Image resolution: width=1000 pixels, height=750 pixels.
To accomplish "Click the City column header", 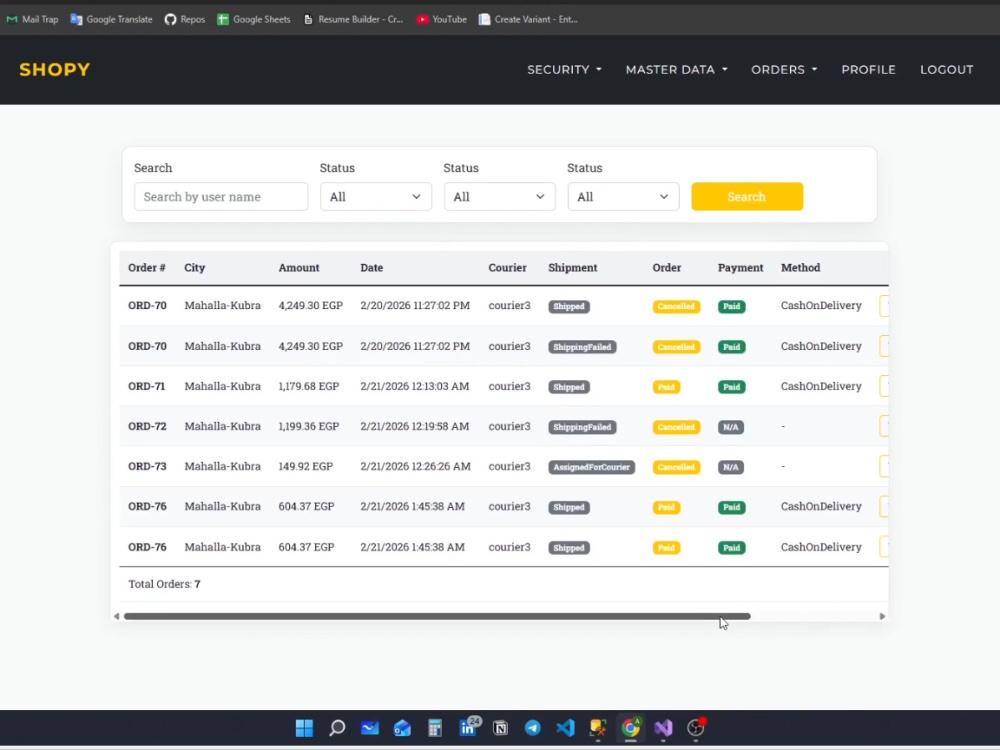I will (195, 268).
